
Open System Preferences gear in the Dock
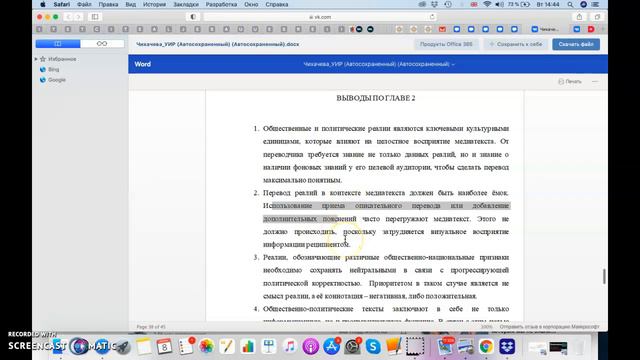352,347
